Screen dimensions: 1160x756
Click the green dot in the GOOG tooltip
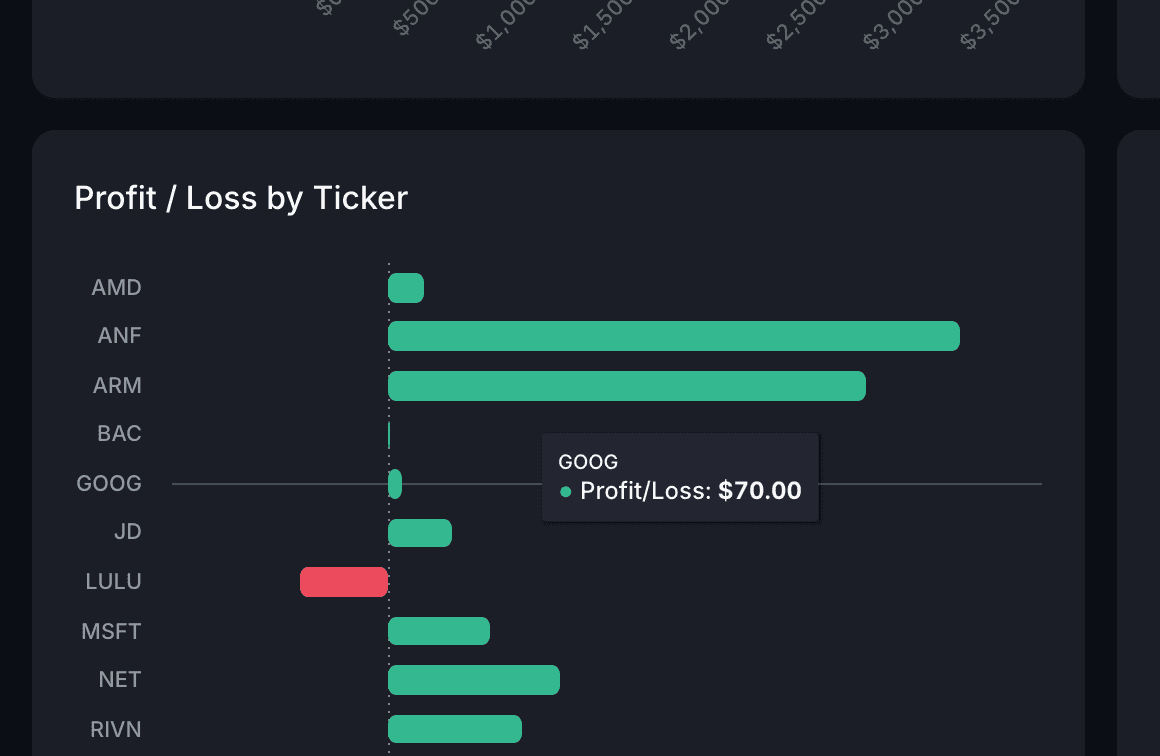click(x=566, y=492)
